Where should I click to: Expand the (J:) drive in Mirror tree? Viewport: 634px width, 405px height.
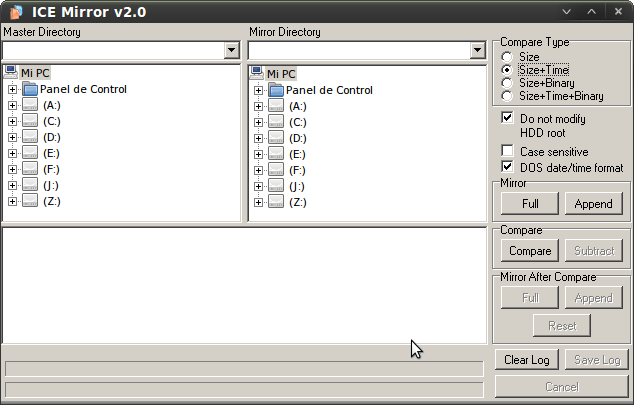[x=258, y=186]
